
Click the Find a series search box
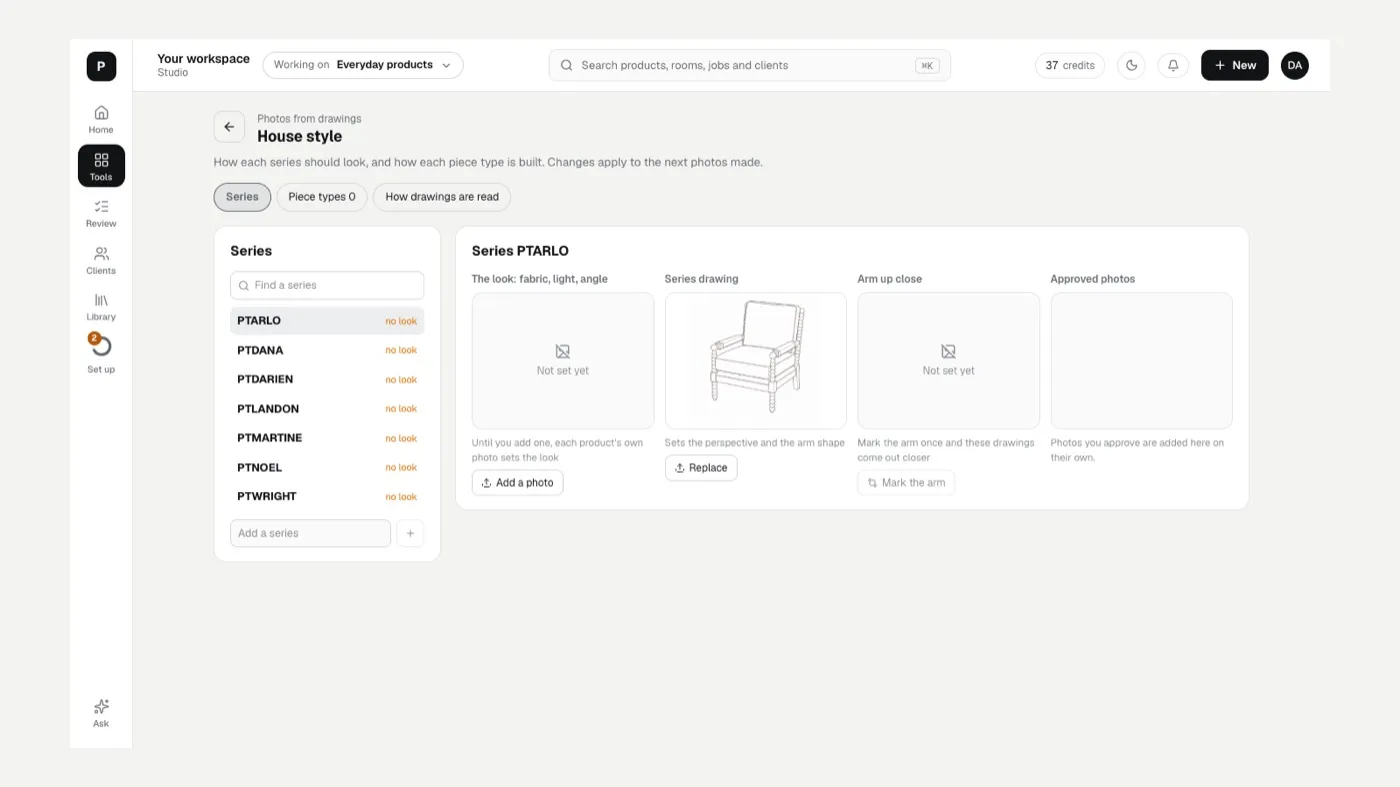(x=327, y=285)
